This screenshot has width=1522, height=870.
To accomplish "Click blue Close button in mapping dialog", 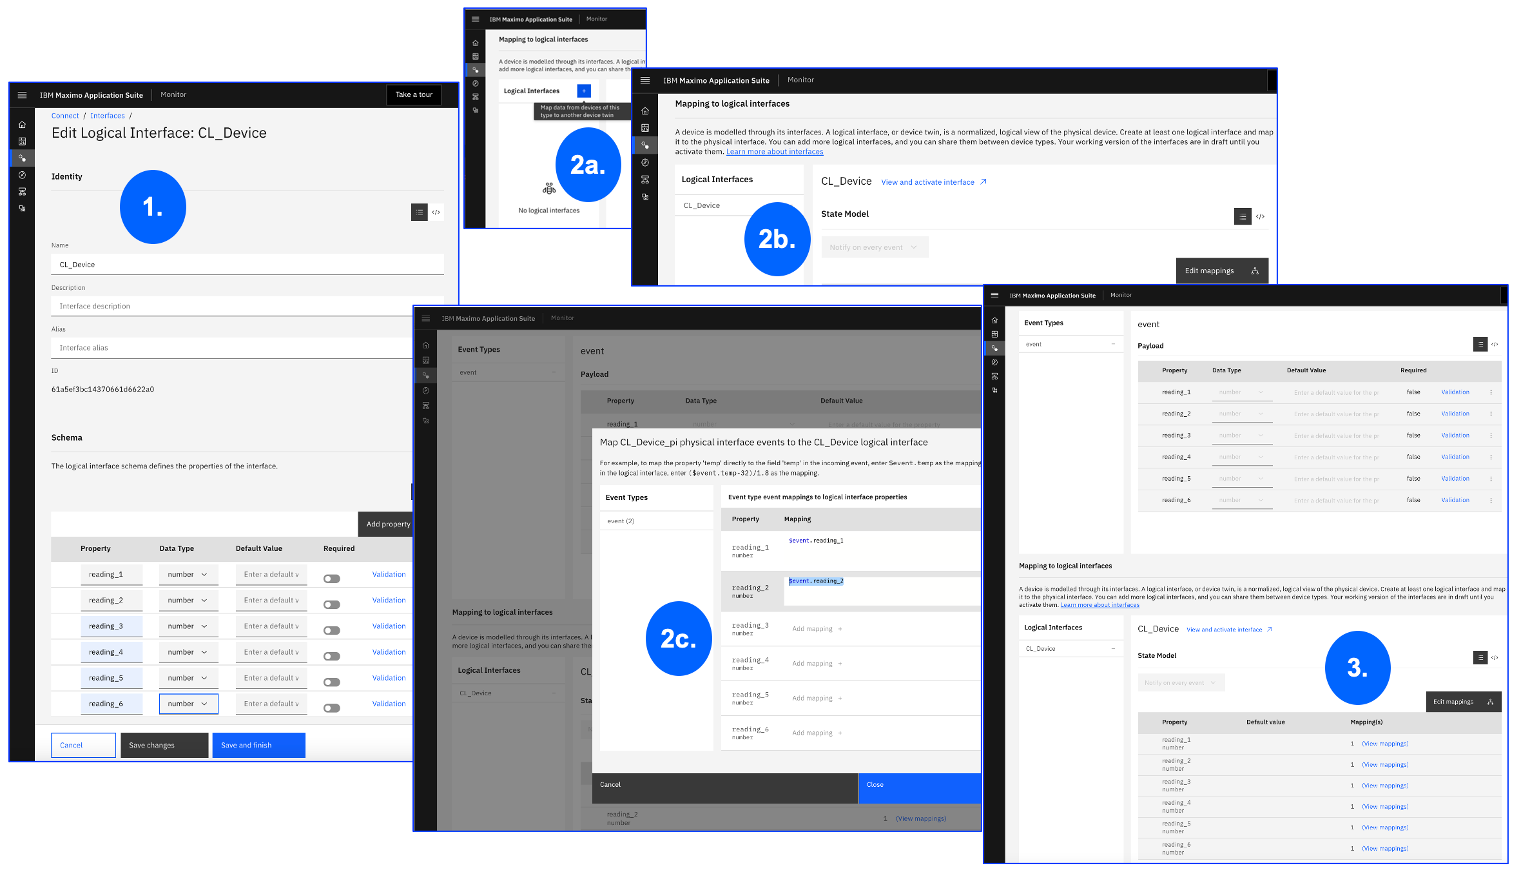I will pyautogui.click(x=919, y=787).
